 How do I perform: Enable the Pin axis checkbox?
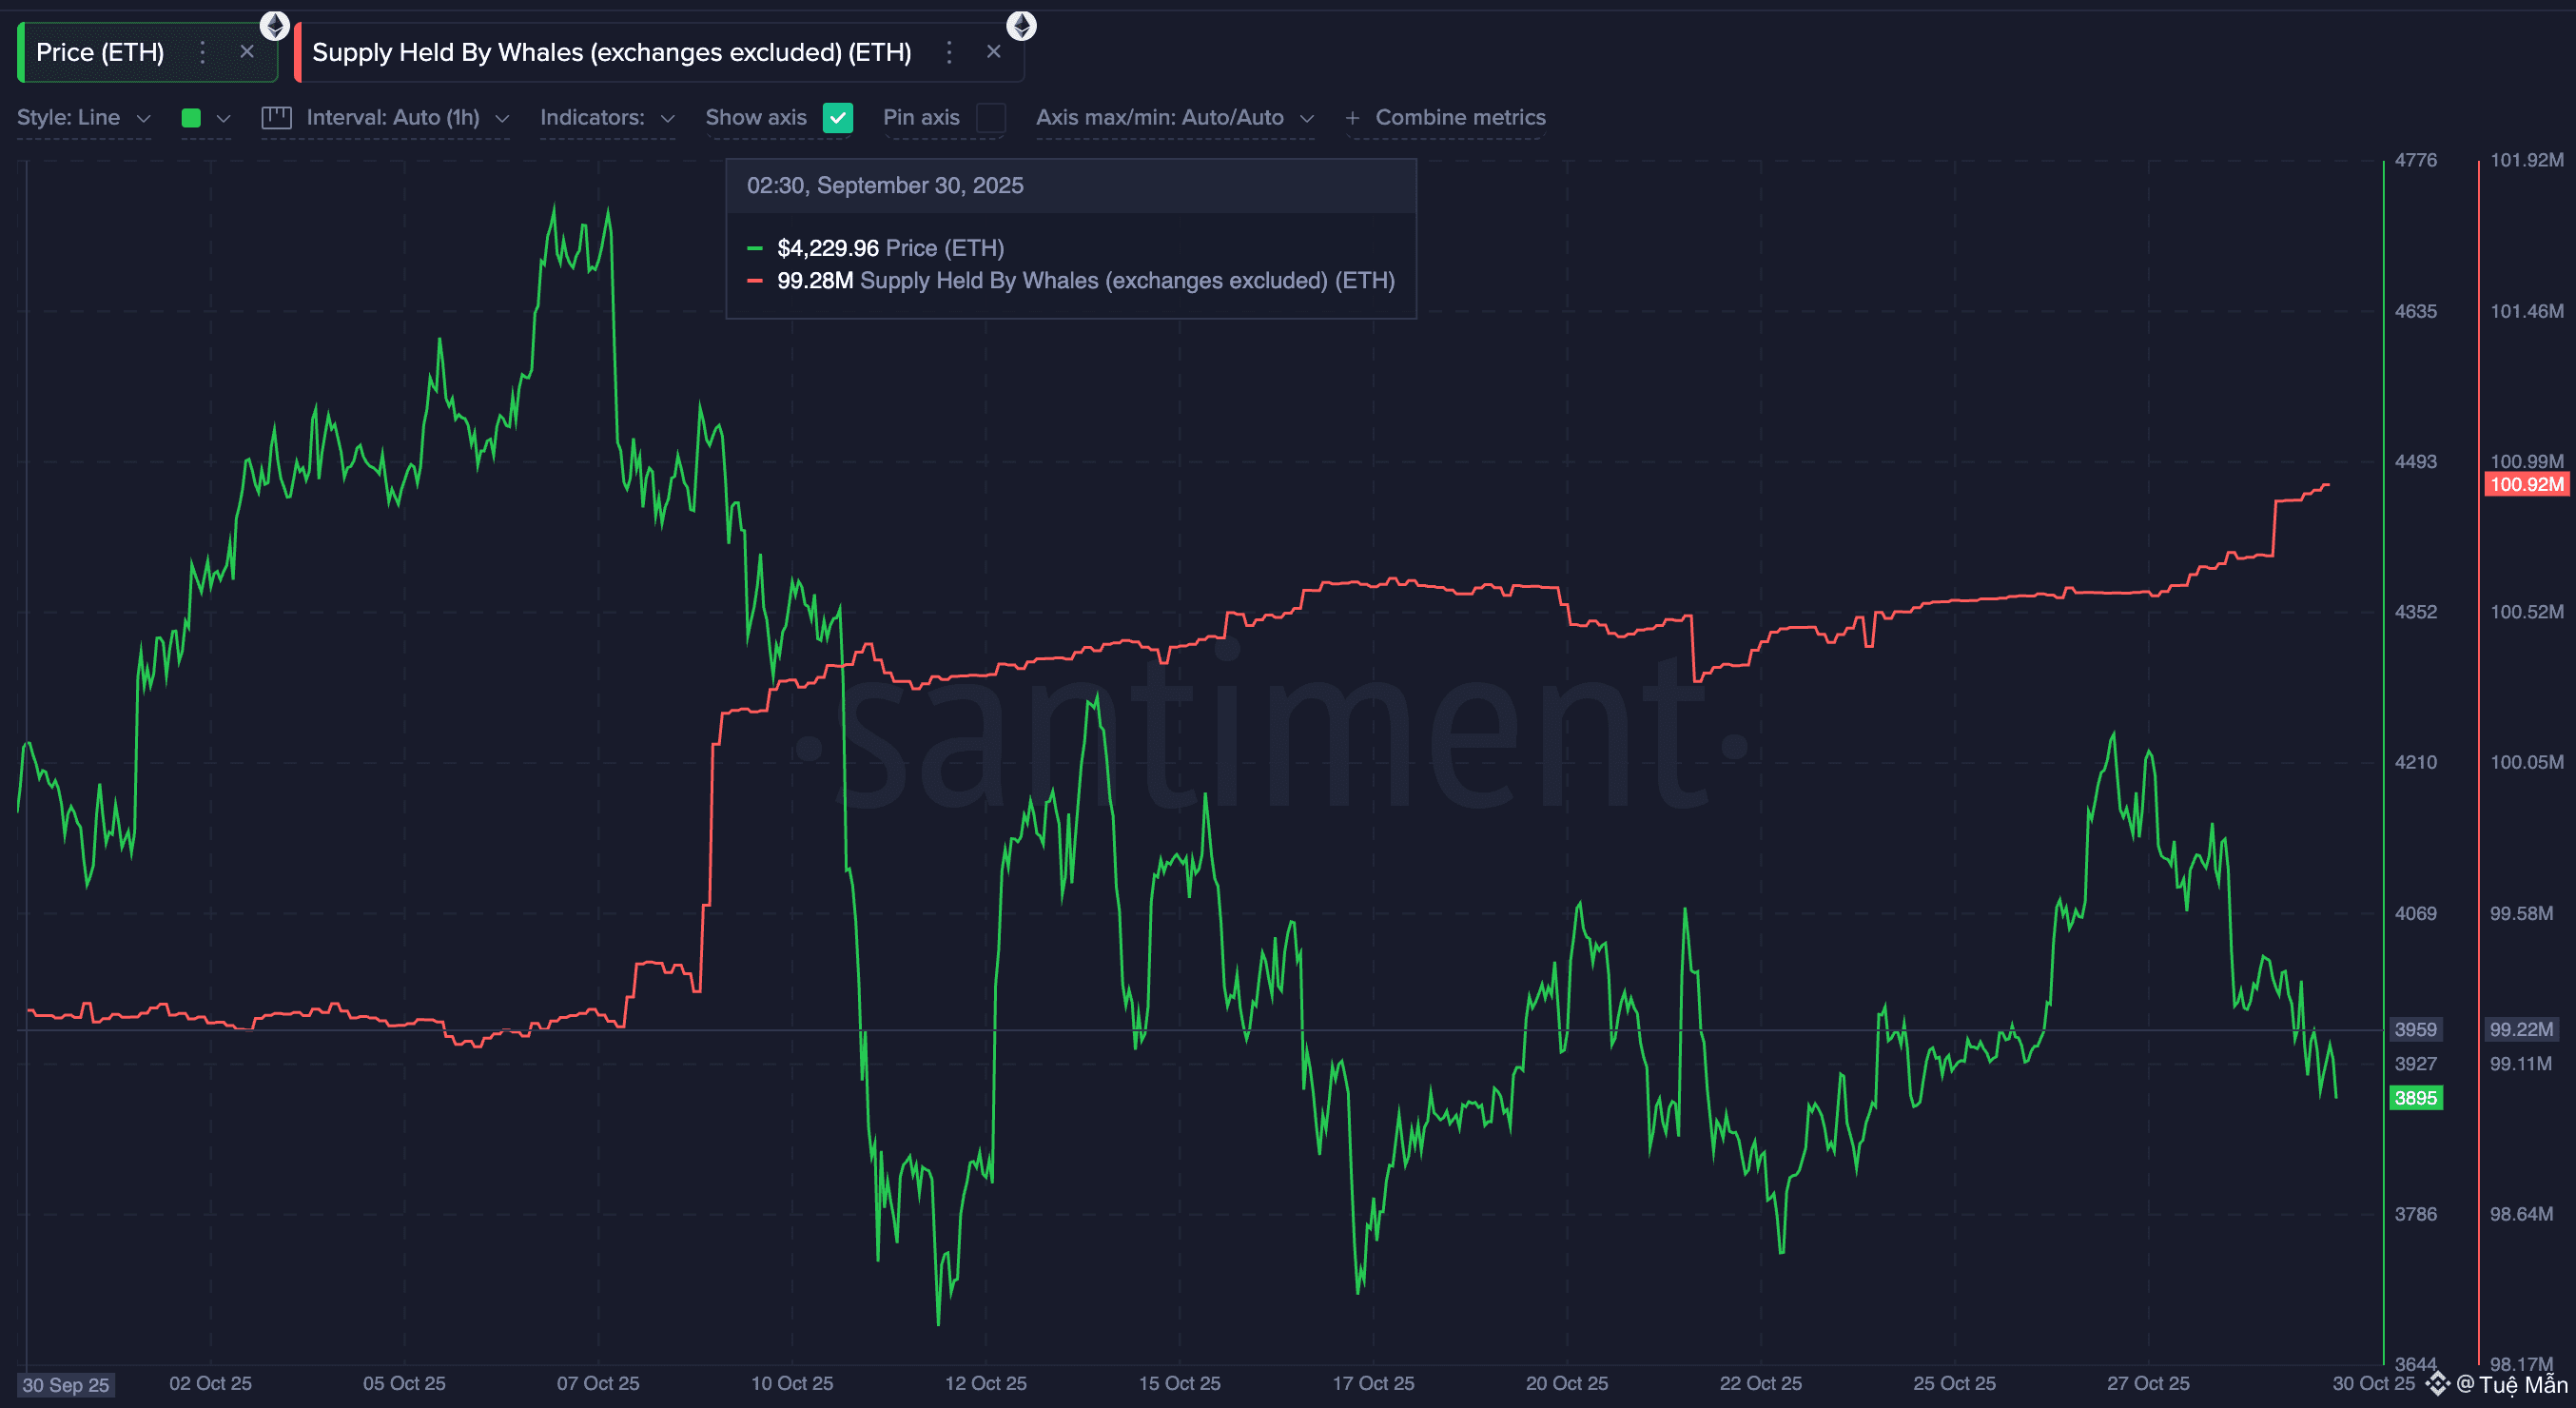[x=990, y=118]
